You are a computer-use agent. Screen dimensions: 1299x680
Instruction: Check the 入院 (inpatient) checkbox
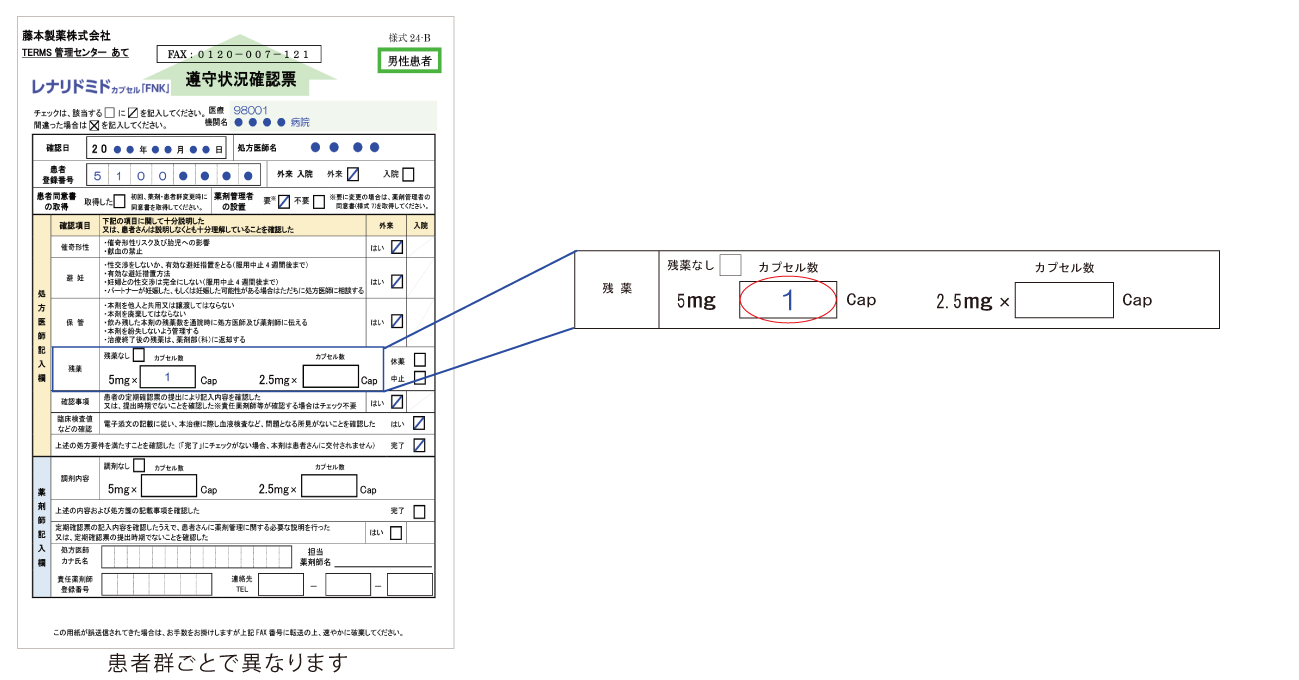[x=408, y=174]
